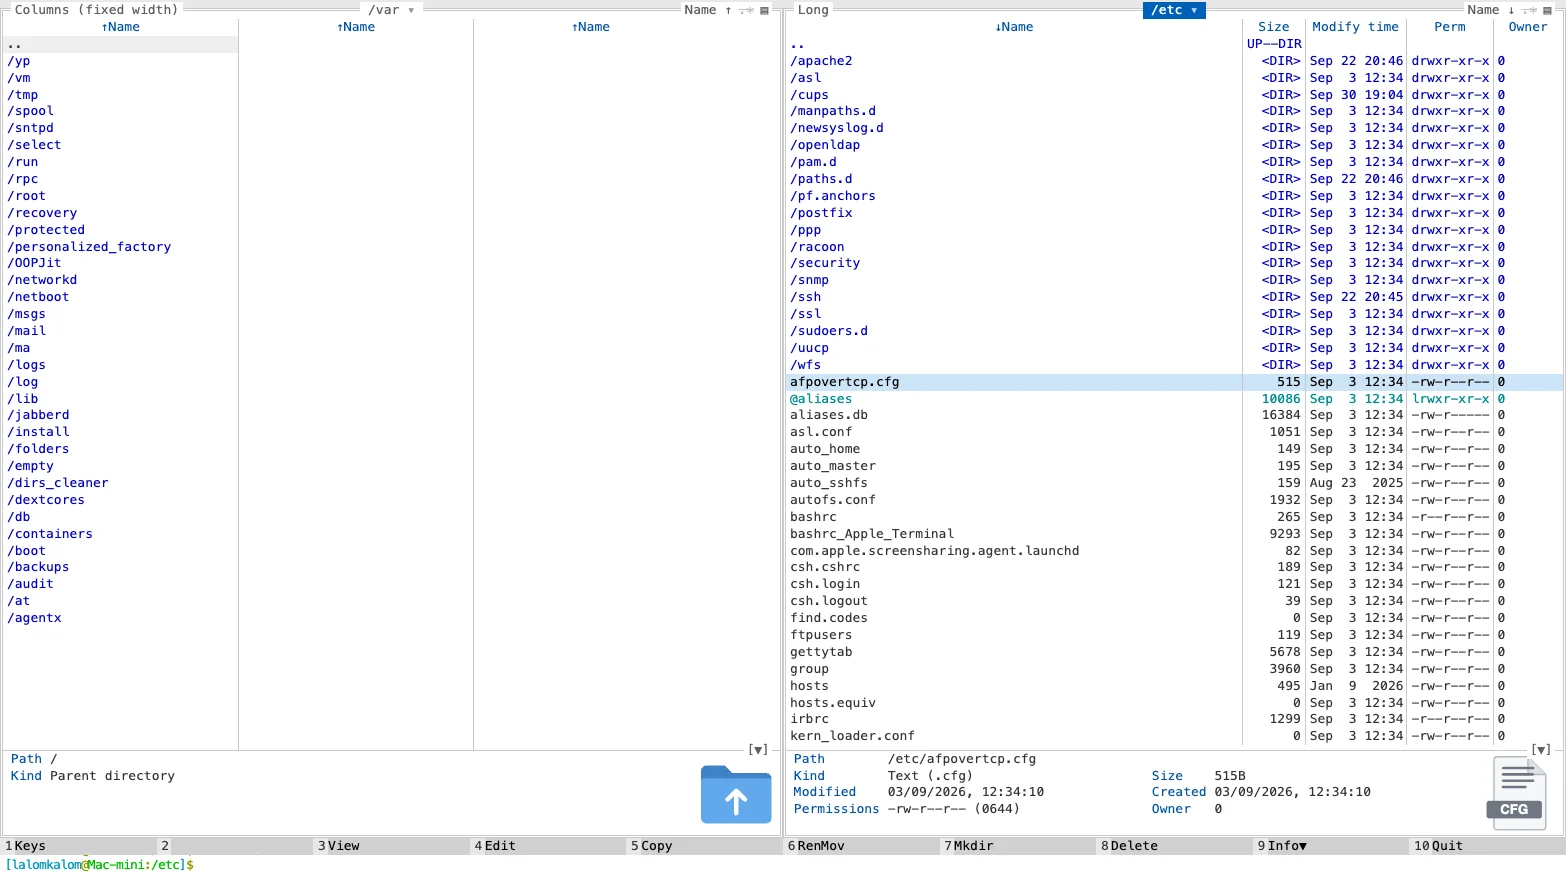The height and width of the screenshot is (874, 1566).
Task: Toggle left panel Name ascending sort arrow
Action: click(x=728, y=10)
